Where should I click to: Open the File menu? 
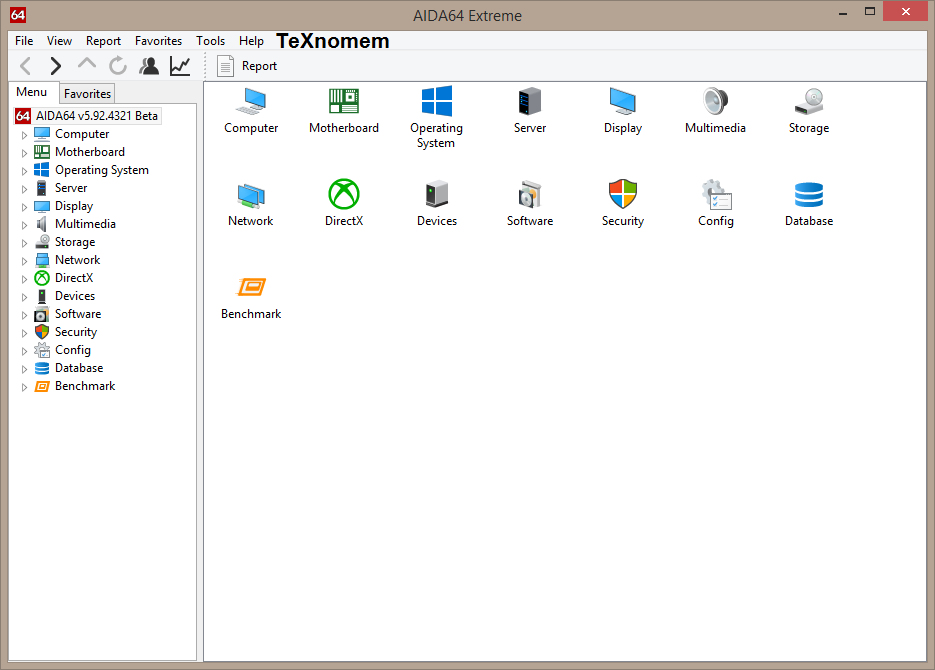[x=24, y=41]
